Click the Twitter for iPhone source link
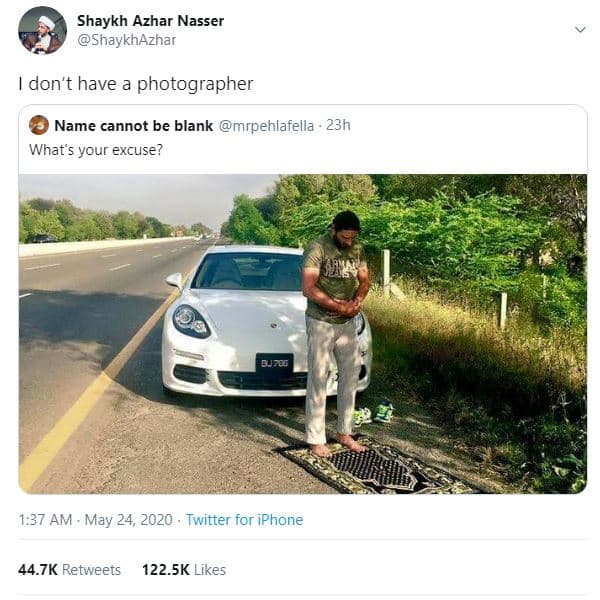The width and height of the screenshot is (600, 600). click(x=244, y=520)
